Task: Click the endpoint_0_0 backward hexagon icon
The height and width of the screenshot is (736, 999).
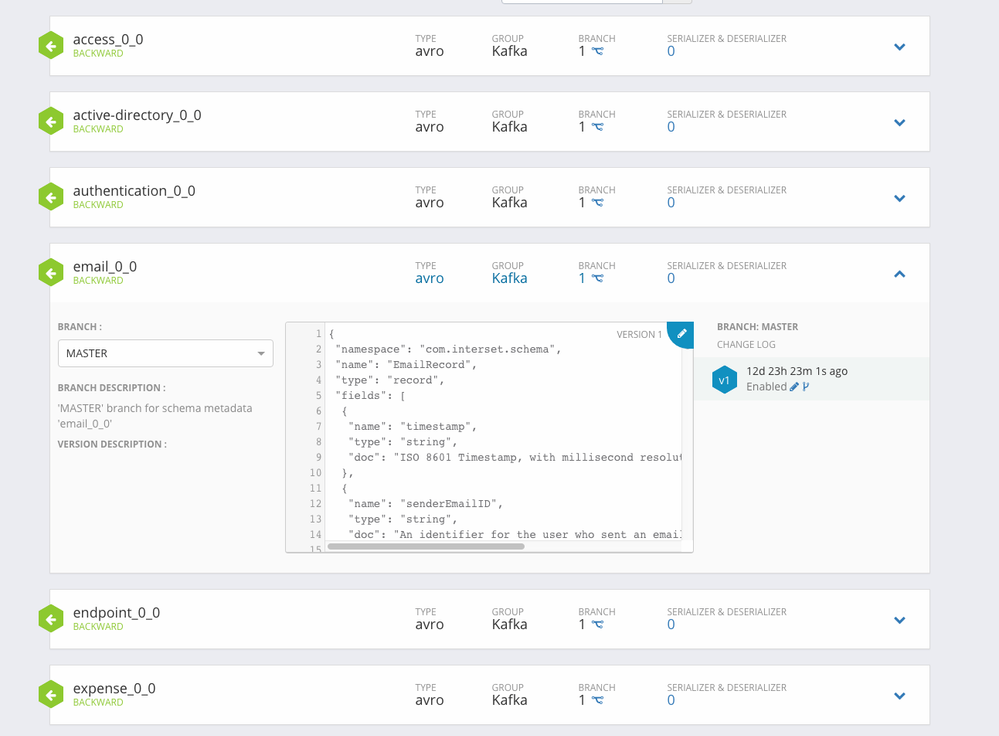Action: click(x=51, y=619)
